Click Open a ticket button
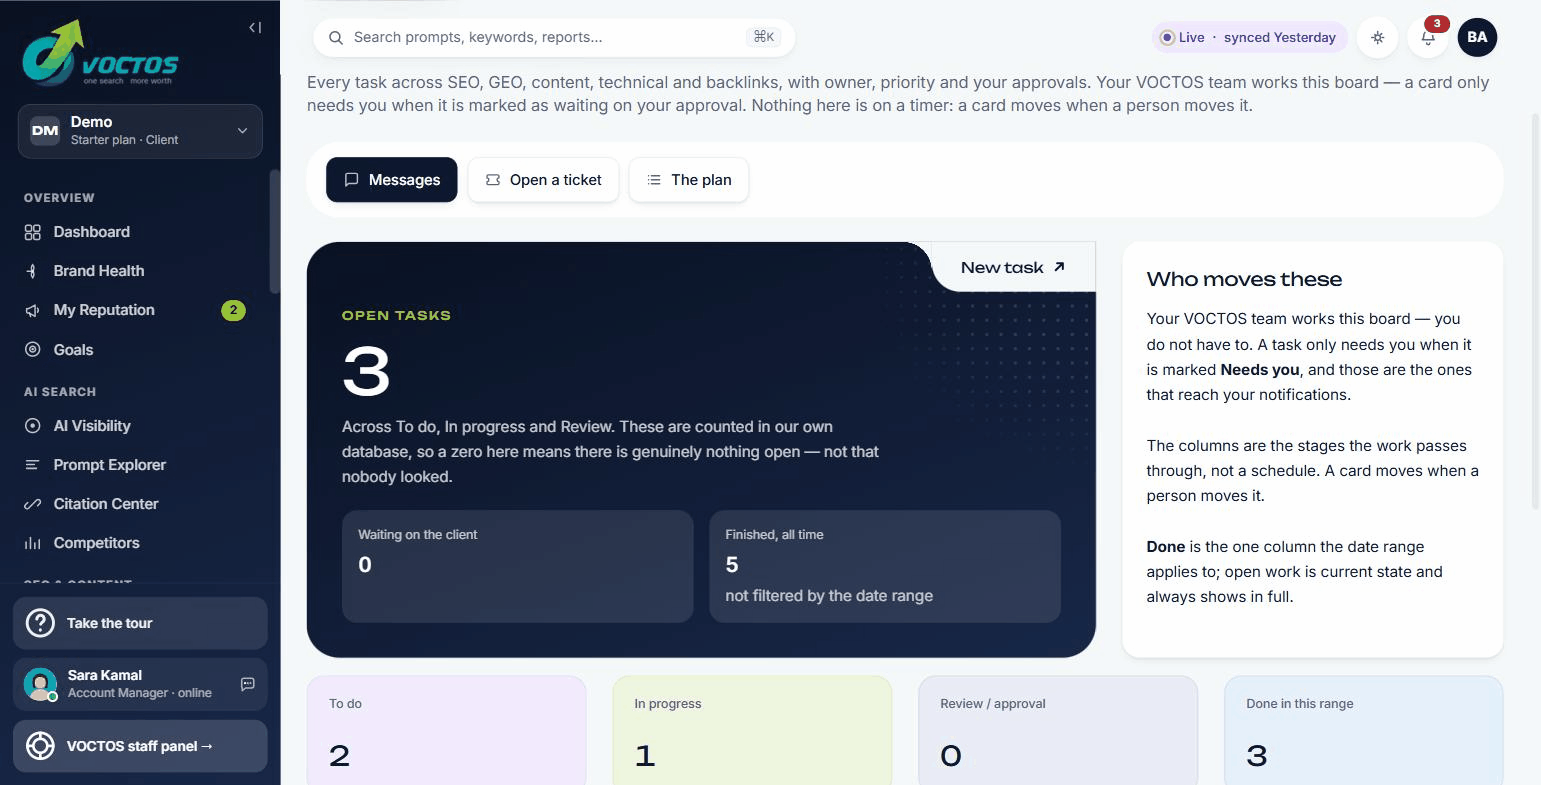The image size is (1541, 785). 543,180
